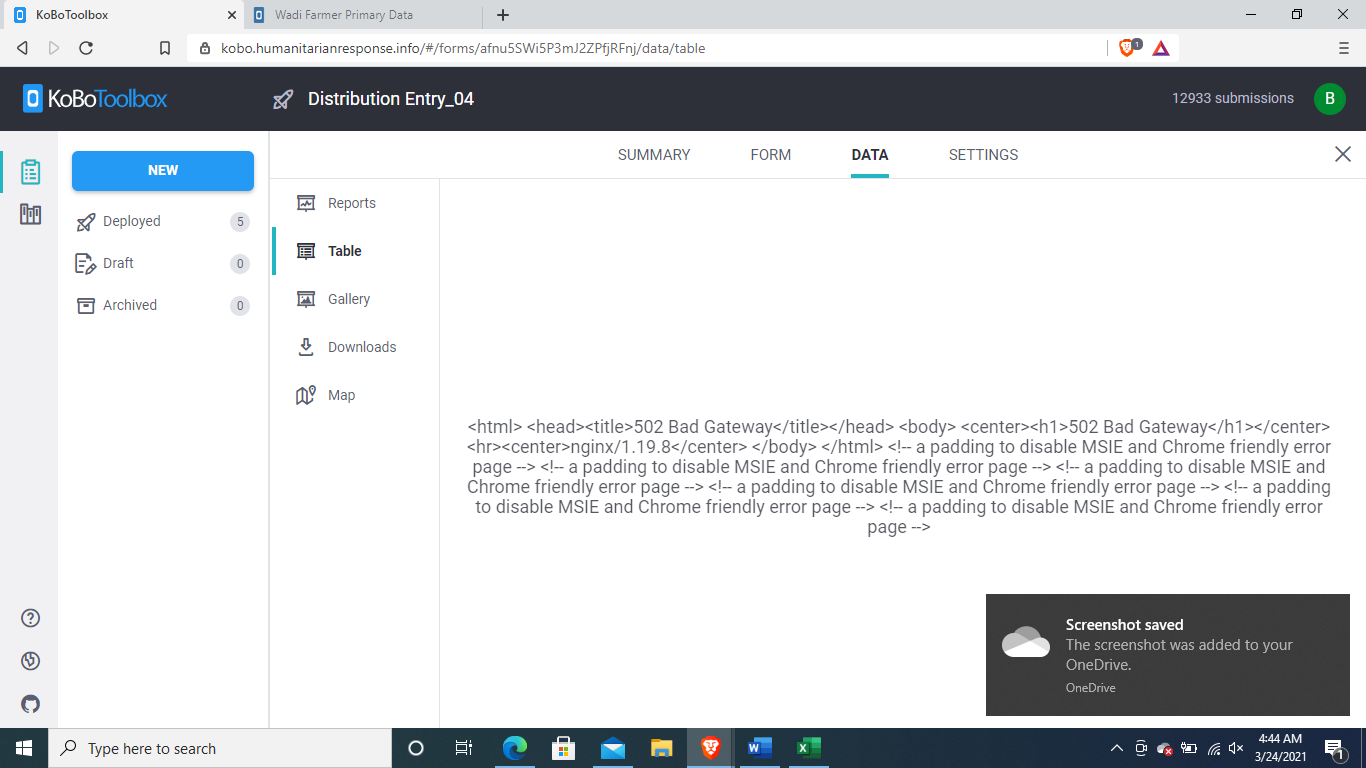1366x768 pixels.
Task: Click the NEW button
Action: pyautogui.click(x=162, y=171)
